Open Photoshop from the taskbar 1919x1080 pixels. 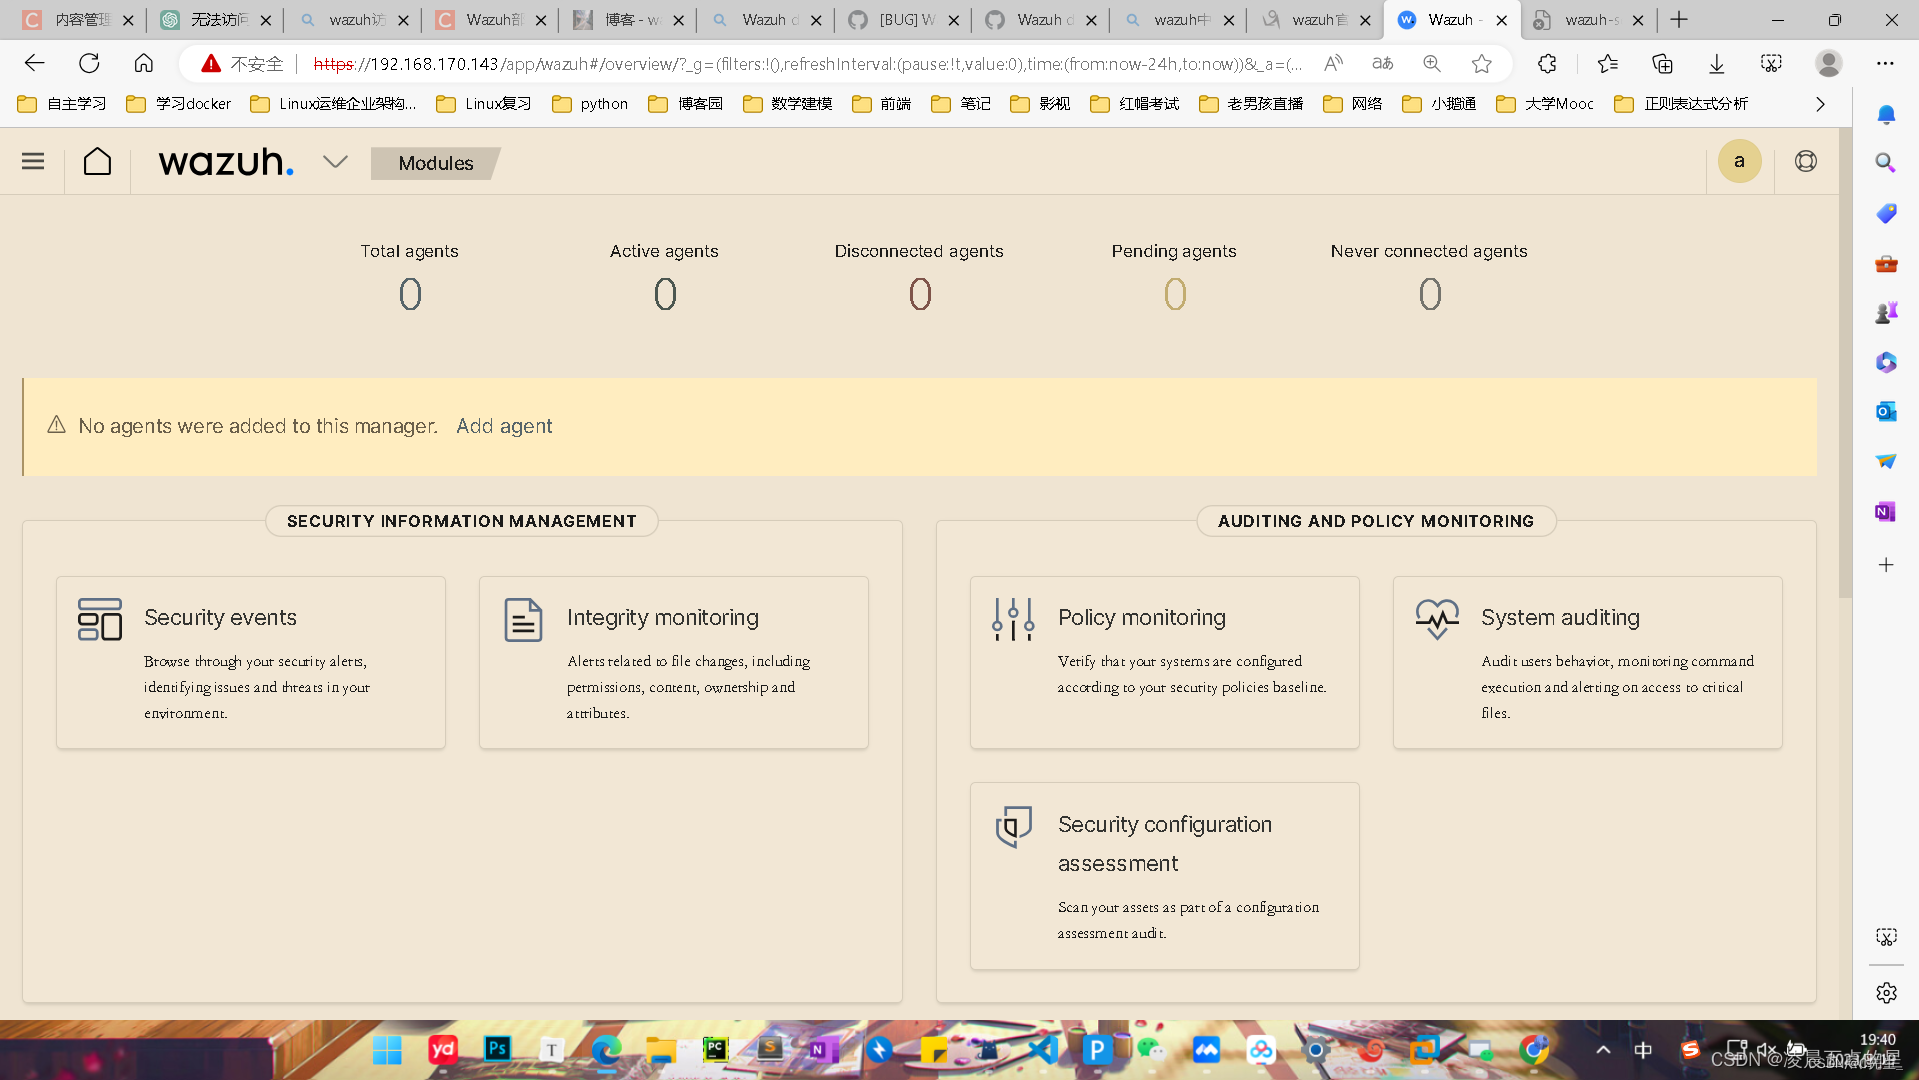(x=497, y=1049)
